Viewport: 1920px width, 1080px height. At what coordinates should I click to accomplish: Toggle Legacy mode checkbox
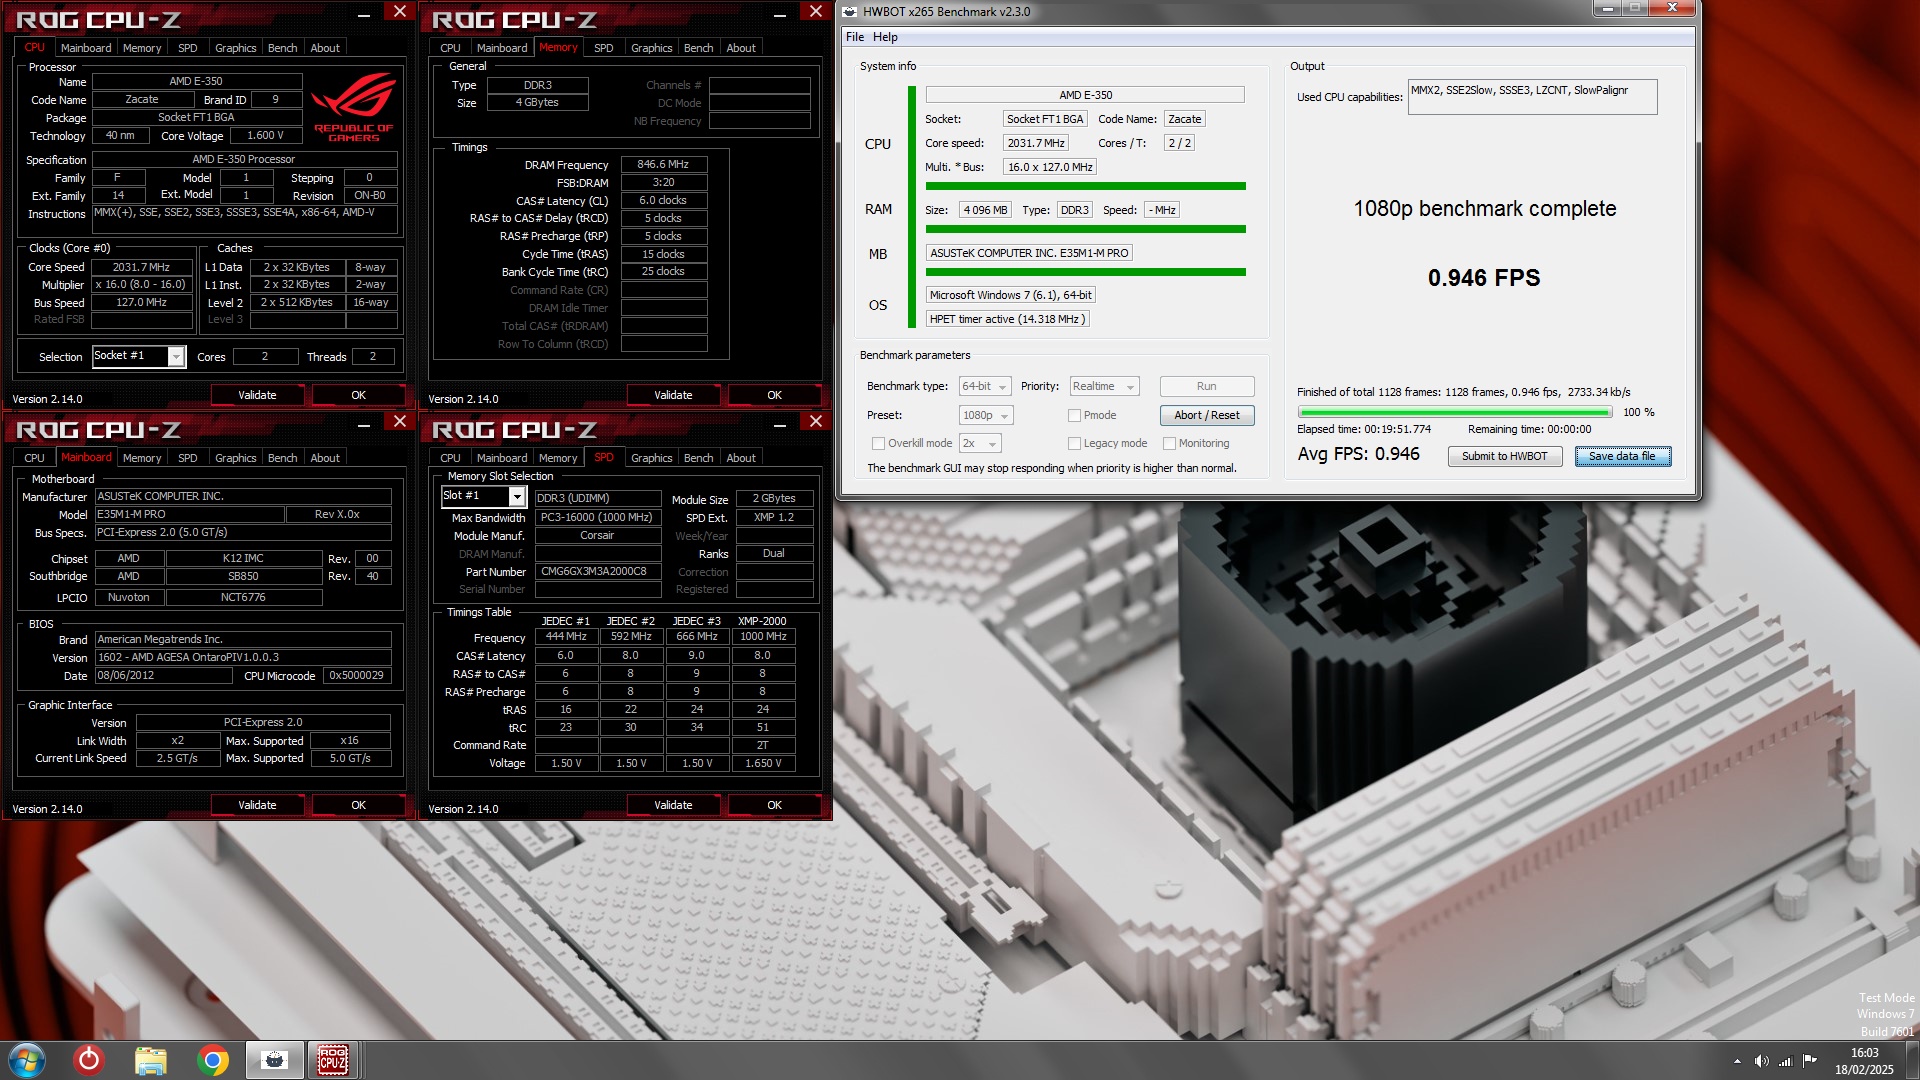[x=1074, y=443]
